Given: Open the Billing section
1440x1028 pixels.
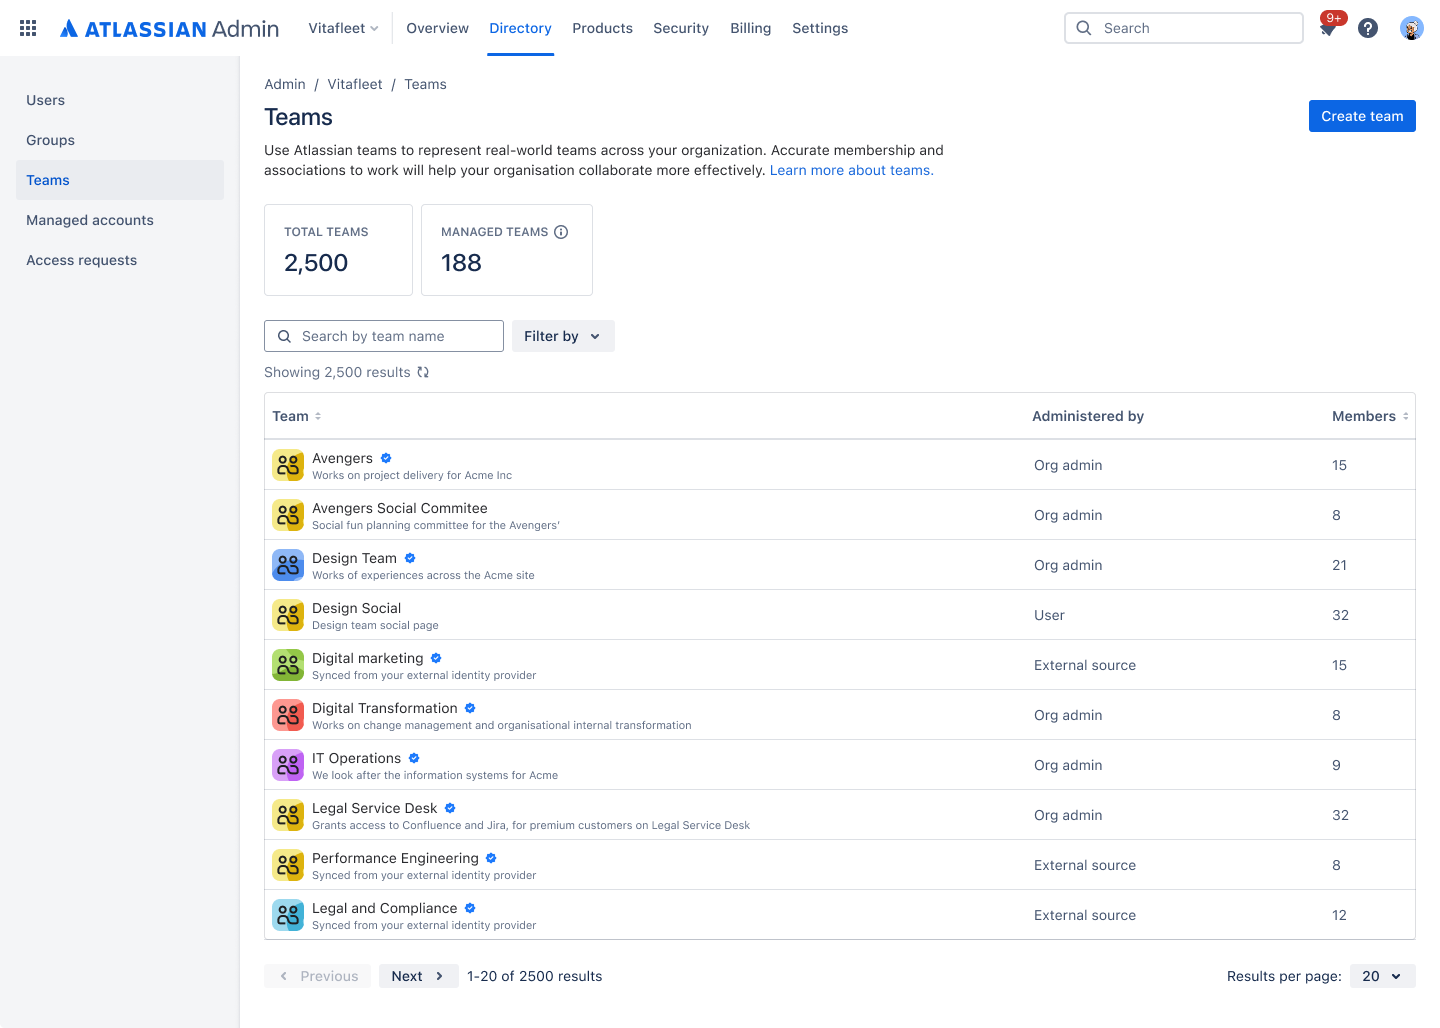Looking at the screenshot, I should pos(751,28).
